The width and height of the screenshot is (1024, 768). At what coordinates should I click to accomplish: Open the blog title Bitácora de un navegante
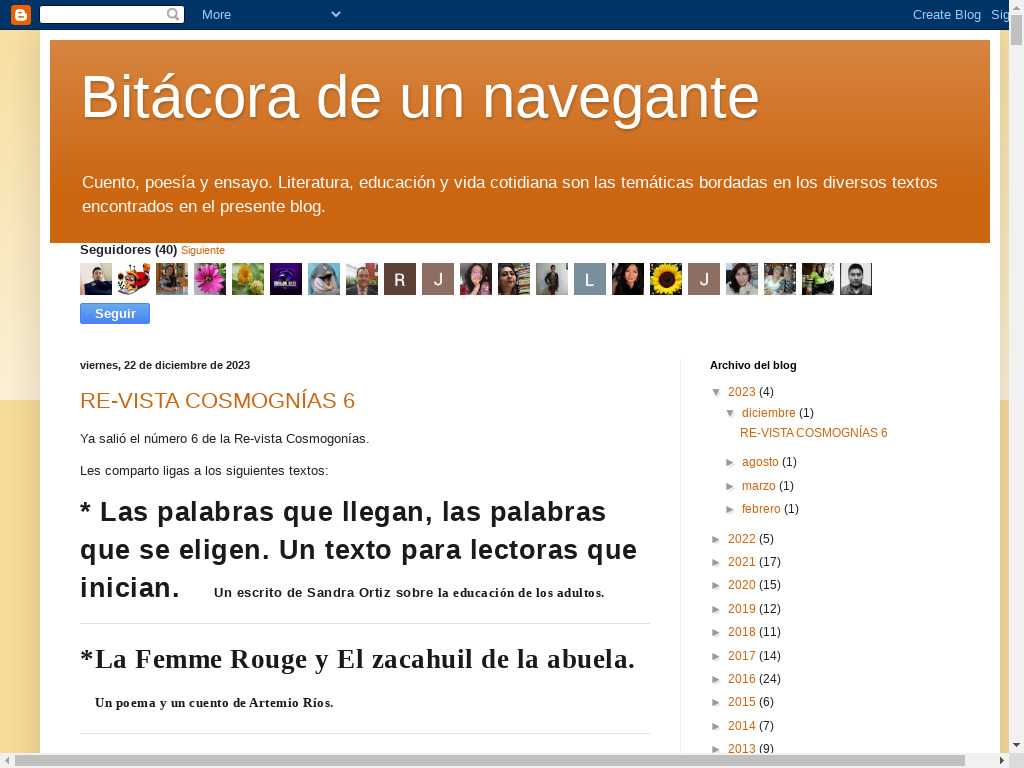coord(420,97)
